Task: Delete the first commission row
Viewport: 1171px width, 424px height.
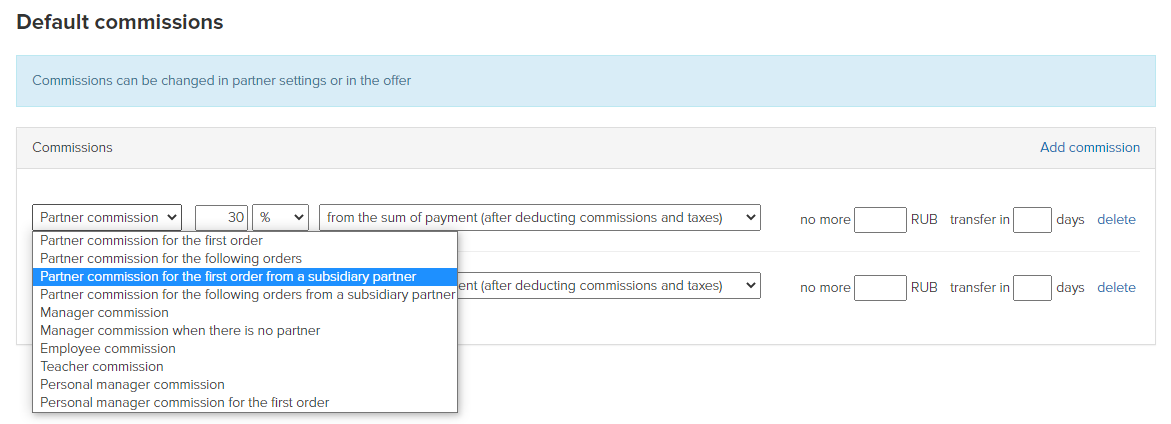Action: 1116,219
